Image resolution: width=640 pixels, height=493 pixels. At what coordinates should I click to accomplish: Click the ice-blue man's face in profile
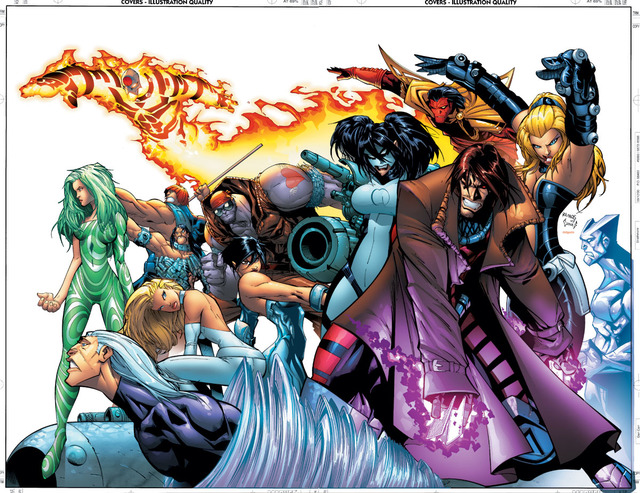pyautogui.click(x=594, y=247)
